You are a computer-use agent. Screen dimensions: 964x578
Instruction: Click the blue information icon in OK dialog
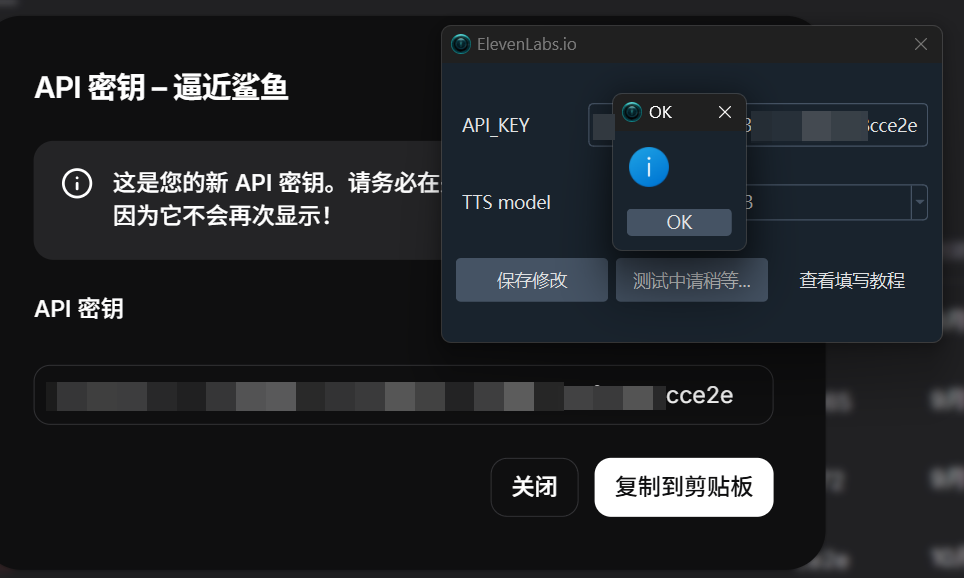(x=648, y=167)
